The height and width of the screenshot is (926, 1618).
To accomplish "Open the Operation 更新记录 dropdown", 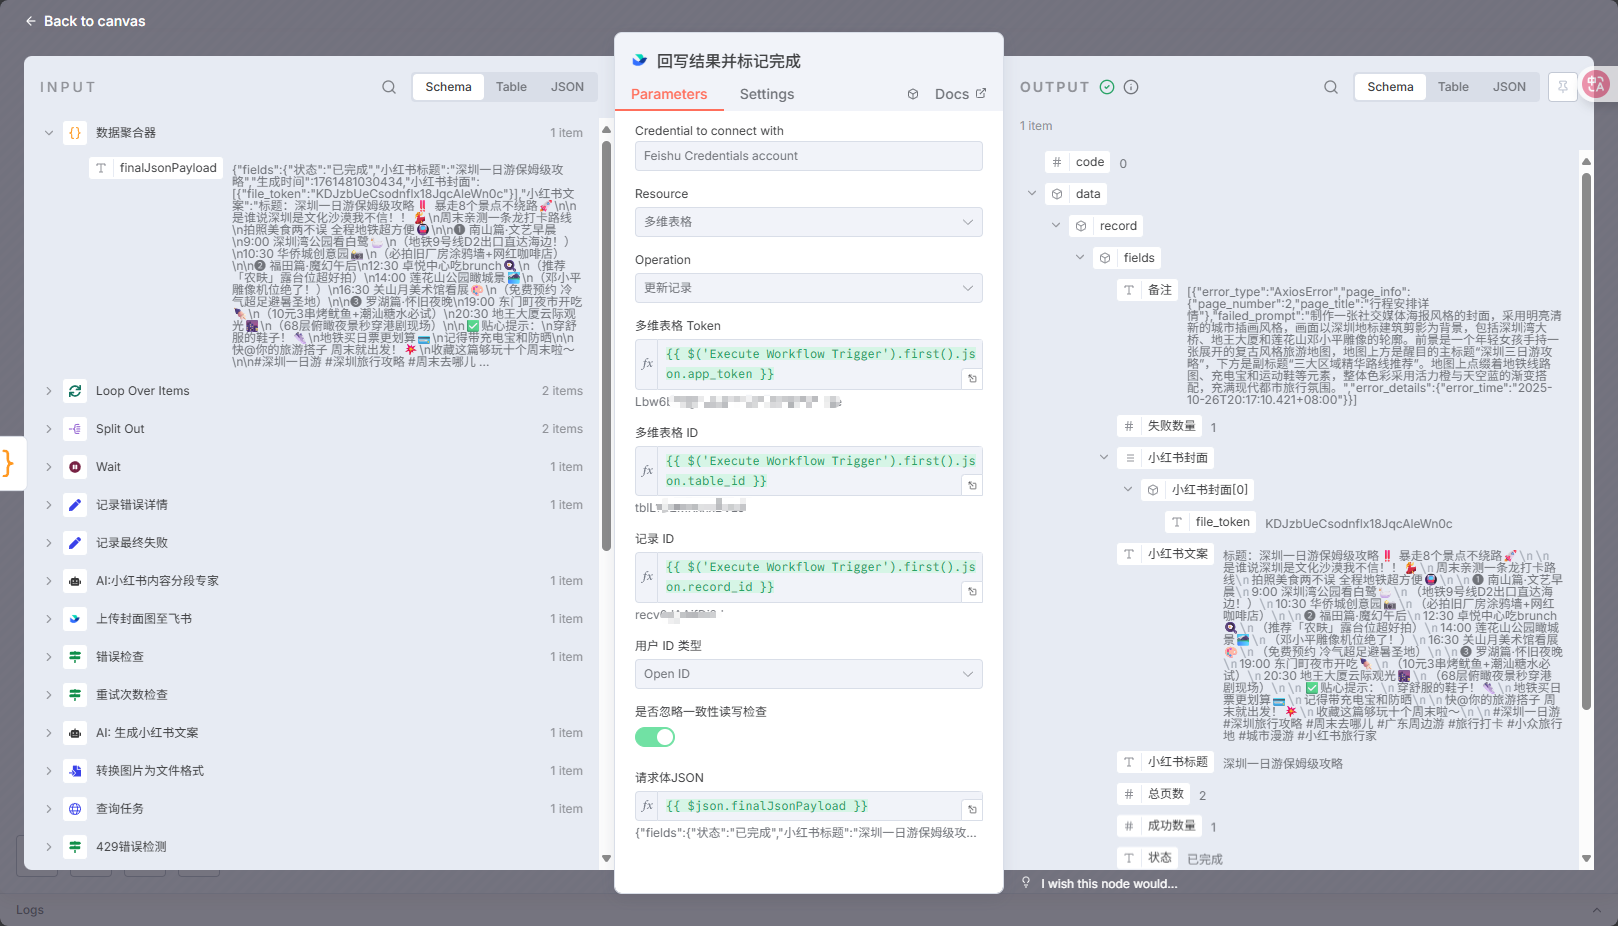I will click(808, 288).
